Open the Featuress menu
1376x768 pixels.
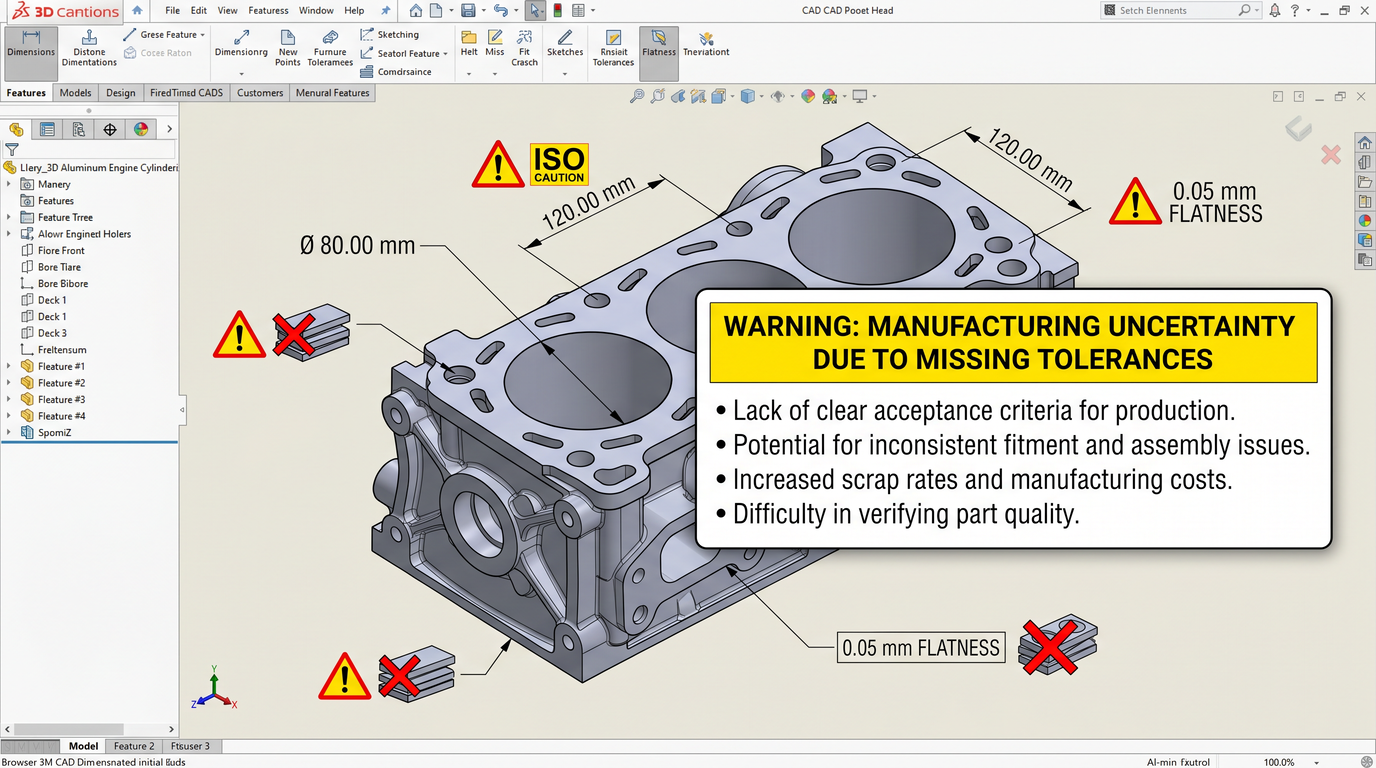[x=268, y=11]
